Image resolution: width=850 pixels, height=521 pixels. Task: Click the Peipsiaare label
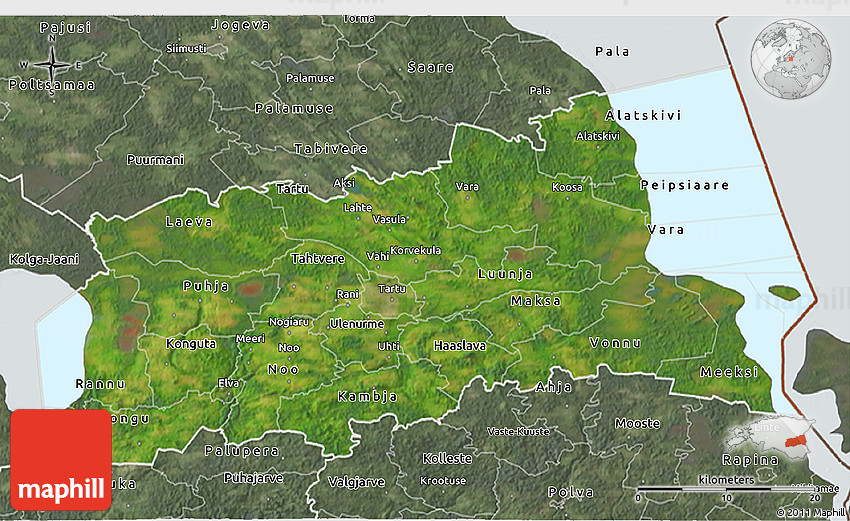coord(685,186)
